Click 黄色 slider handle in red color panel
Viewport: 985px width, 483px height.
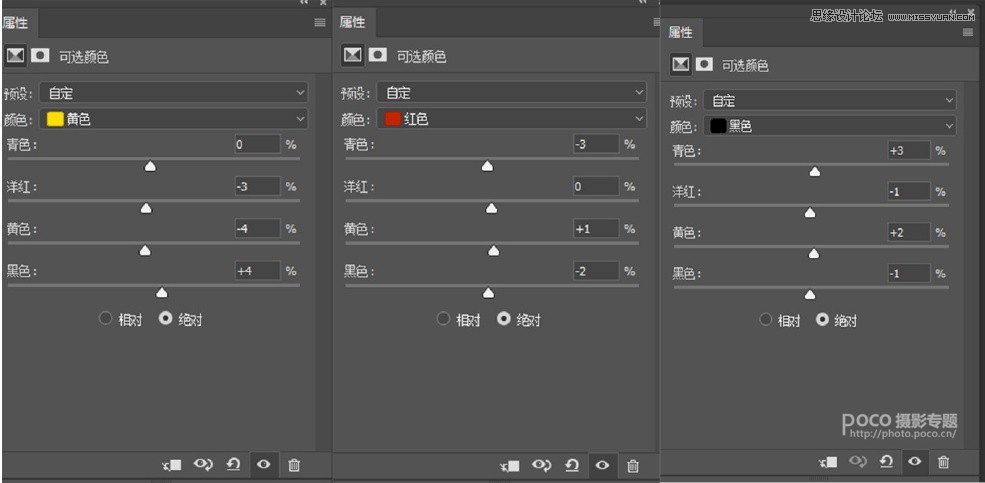494,251
